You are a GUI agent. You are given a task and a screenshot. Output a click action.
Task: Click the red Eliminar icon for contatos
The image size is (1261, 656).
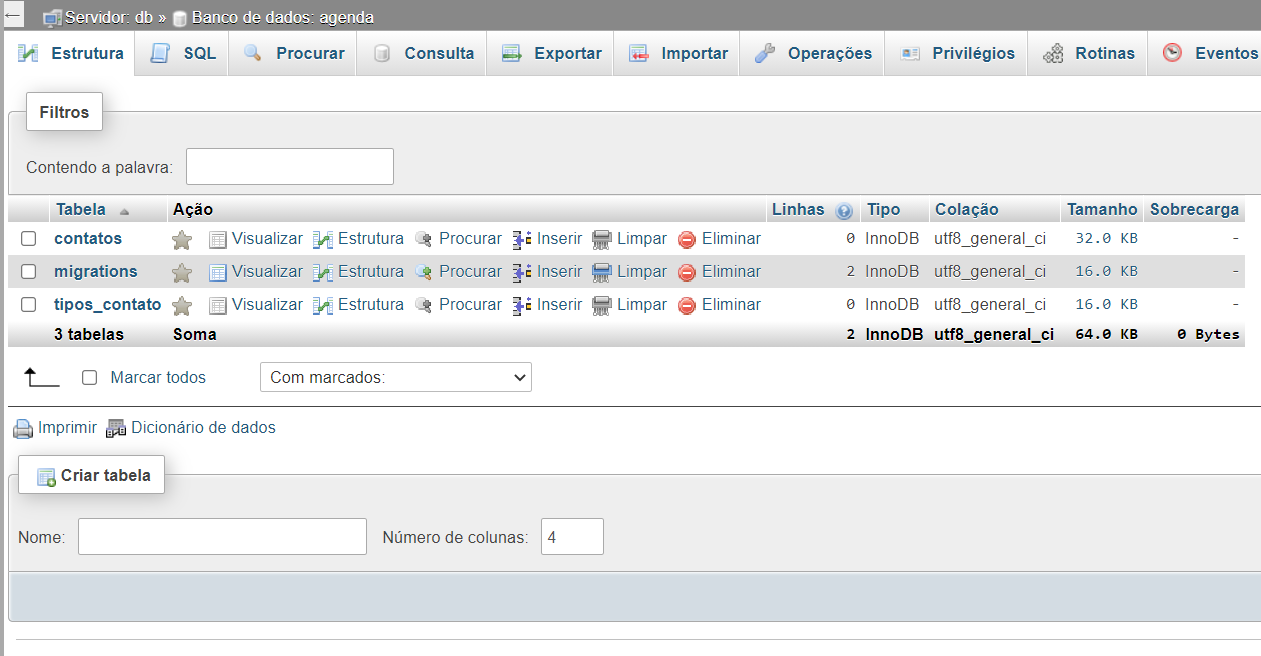687,240
